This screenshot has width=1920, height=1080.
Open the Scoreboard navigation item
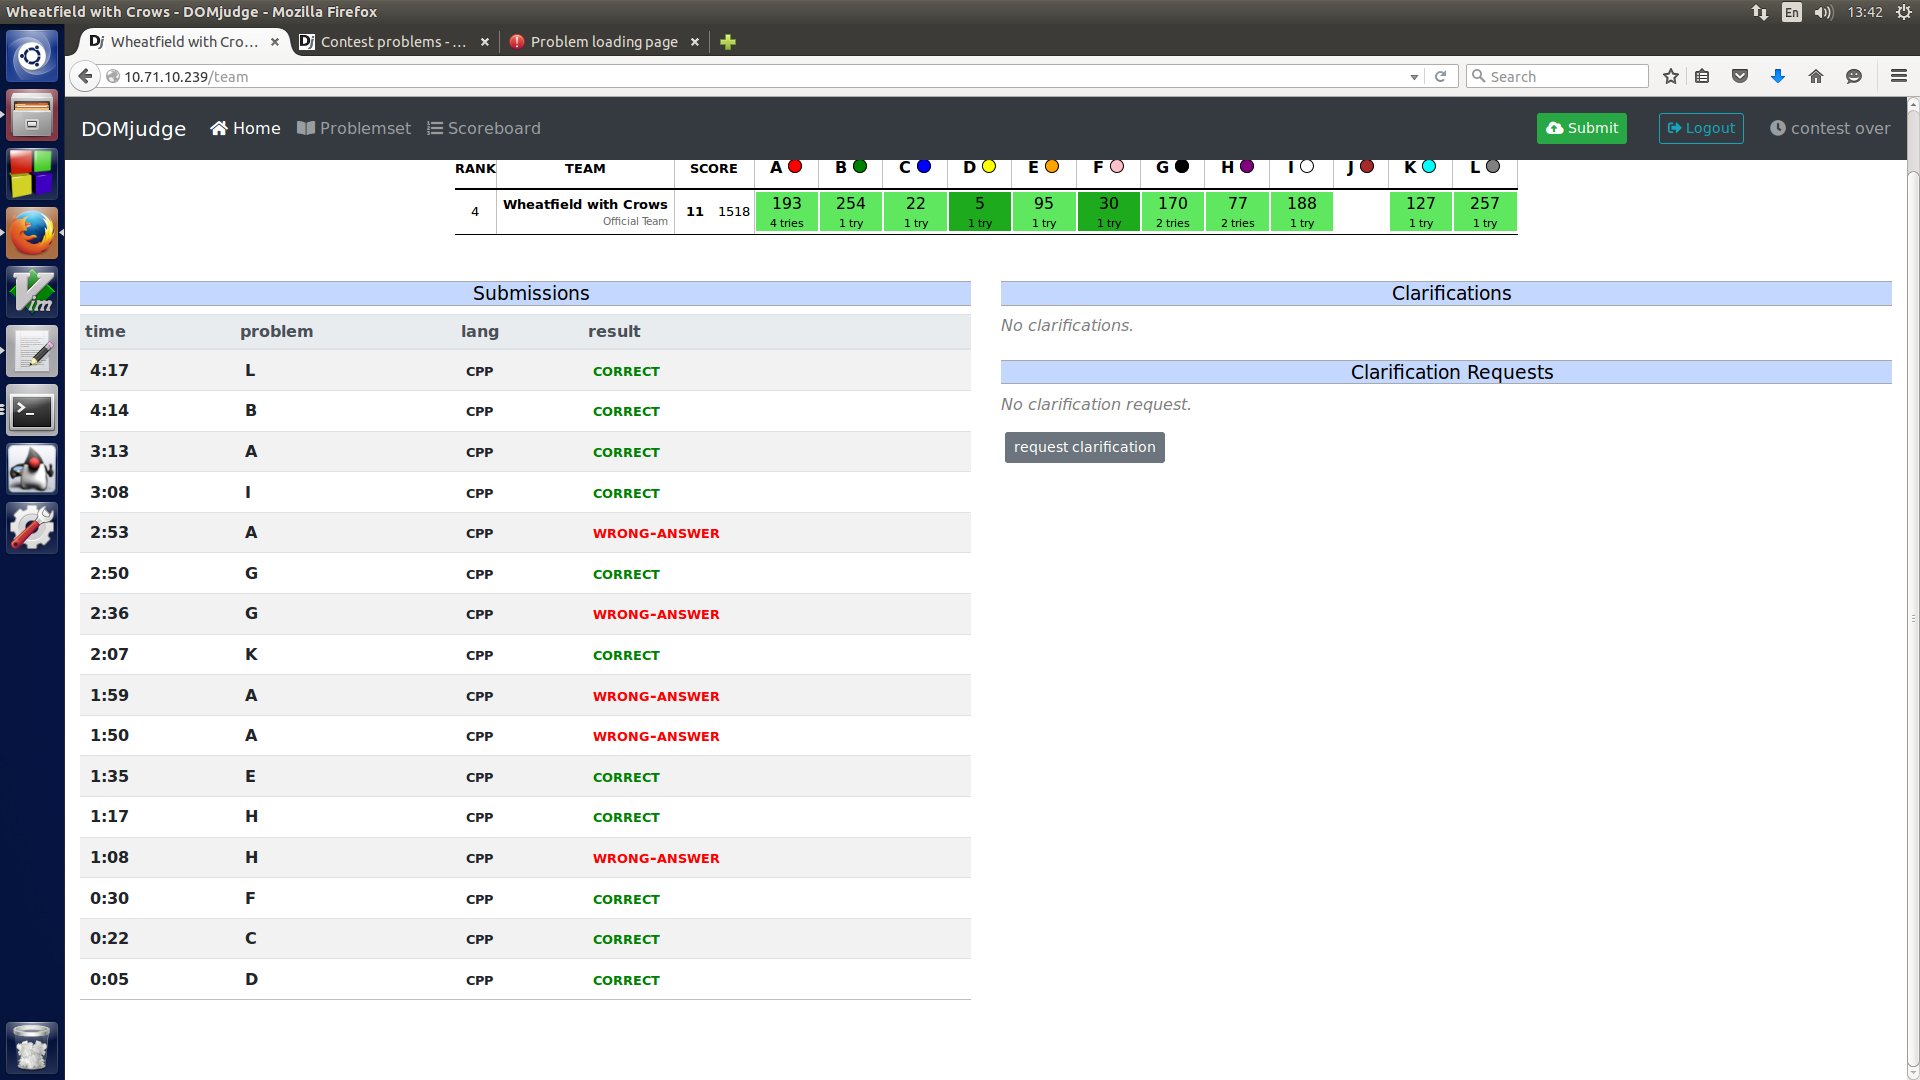pos(484,128)
